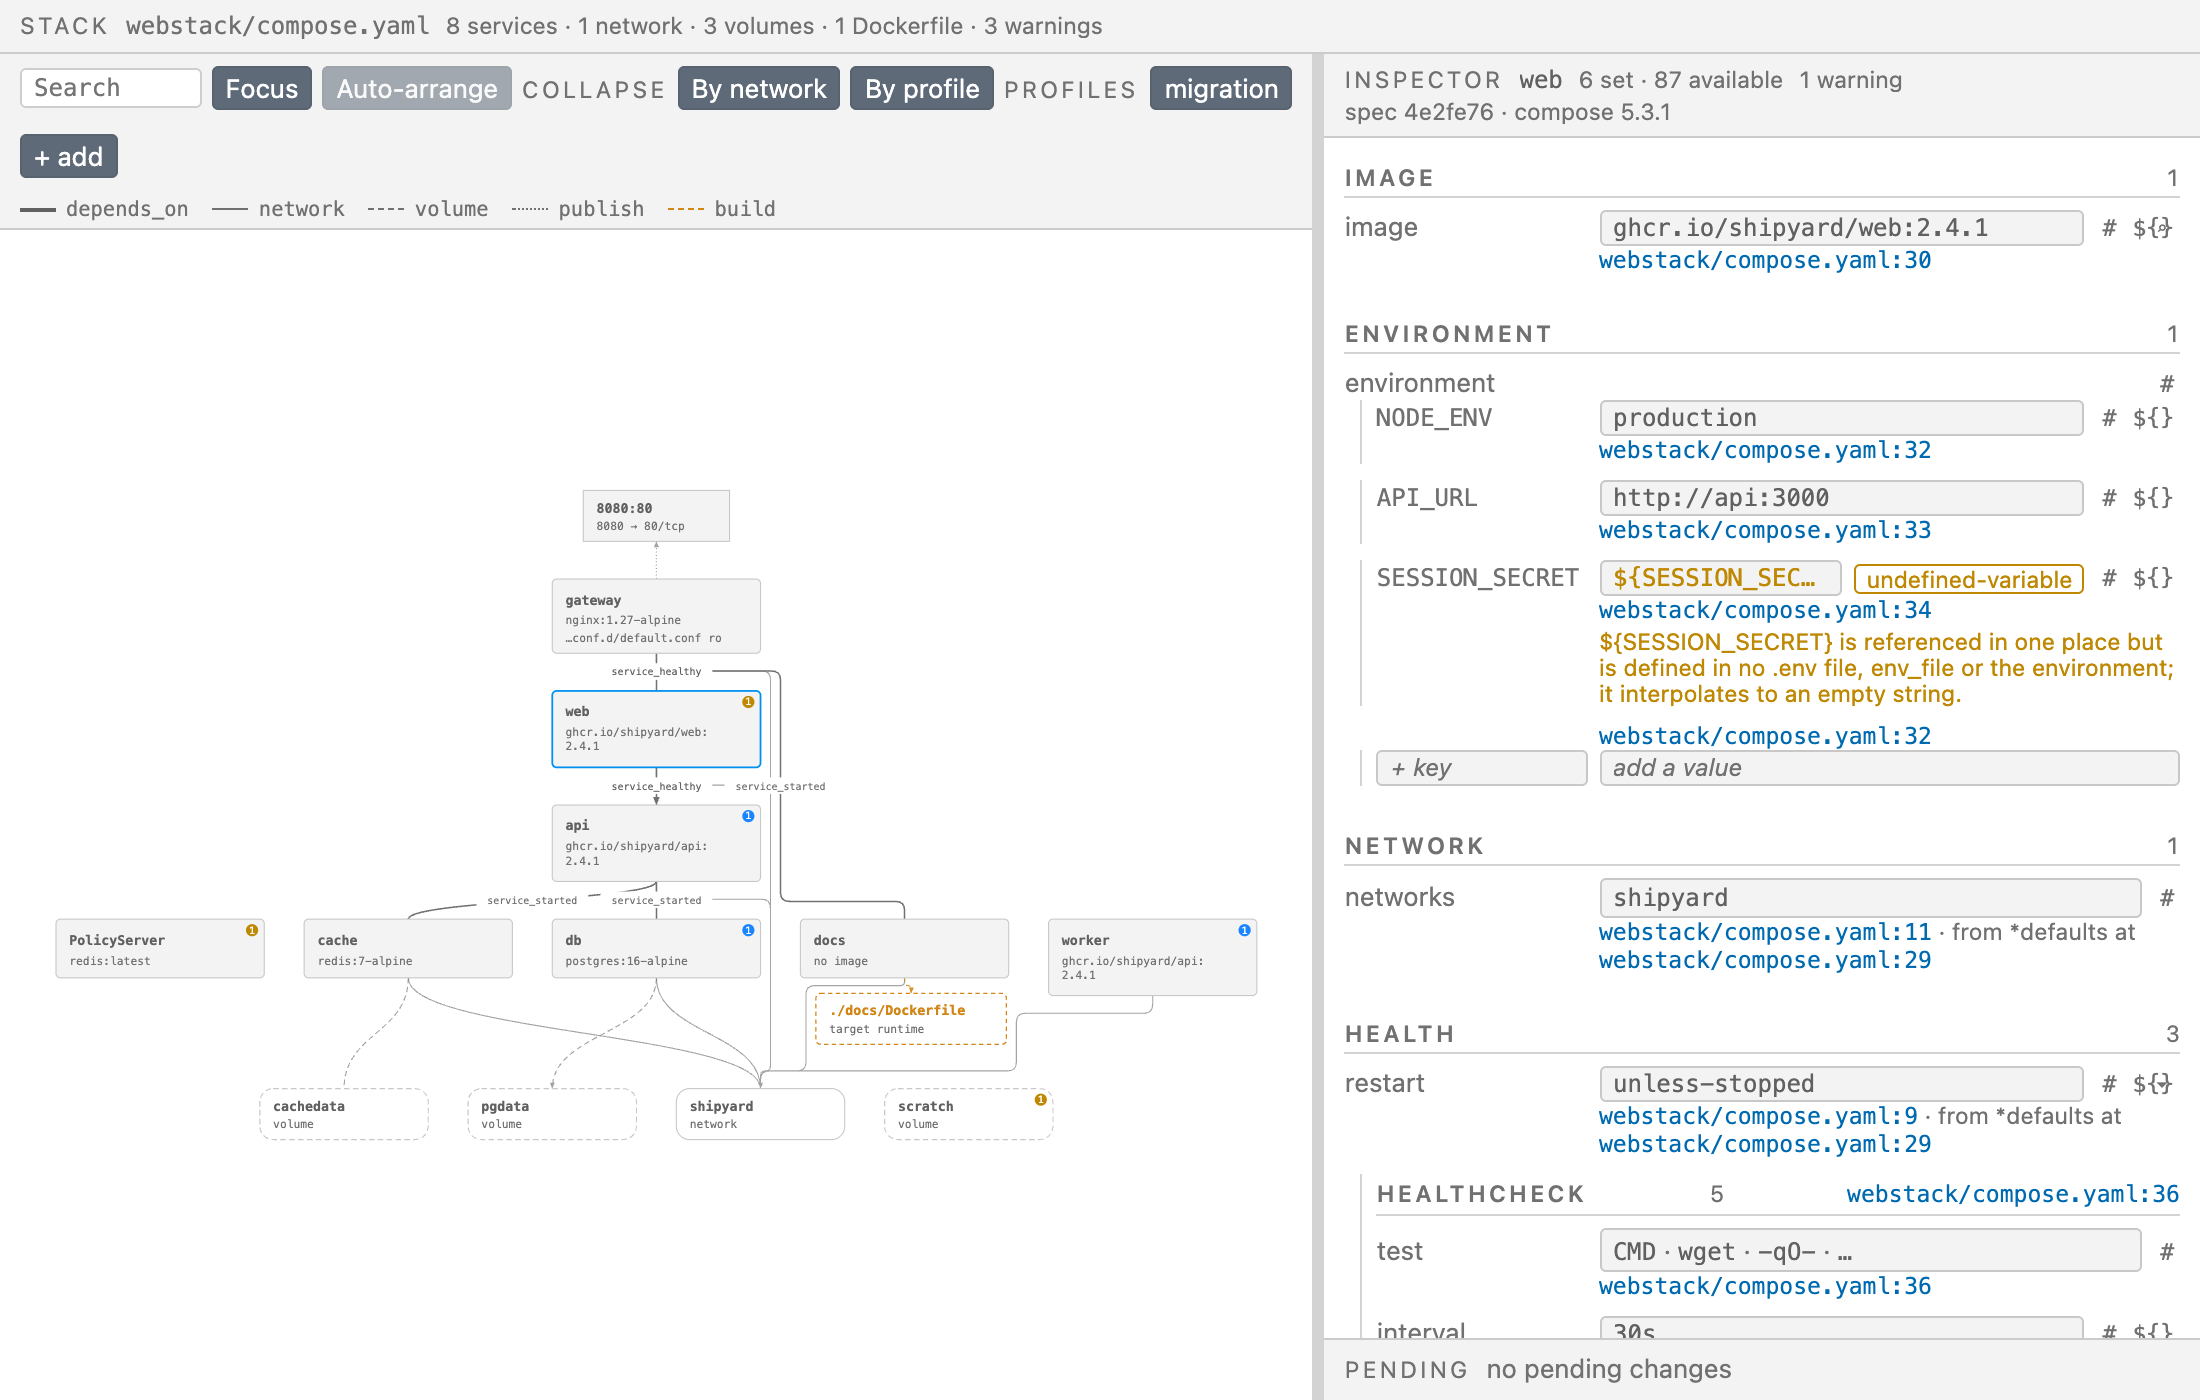Click the test CMD wget field
2200x1400 pixels.
(x=1871, y=1252)
